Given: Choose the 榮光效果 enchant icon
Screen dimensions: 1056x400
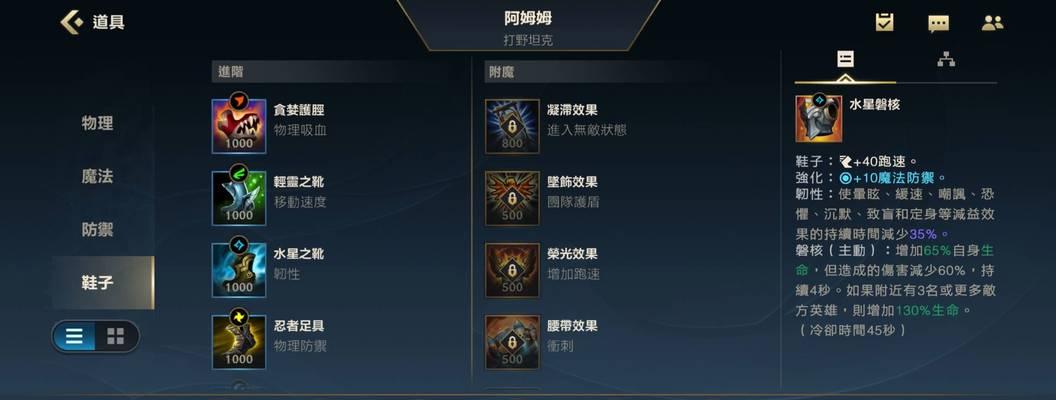Looking at the screenshot, I should pos(512,270).
